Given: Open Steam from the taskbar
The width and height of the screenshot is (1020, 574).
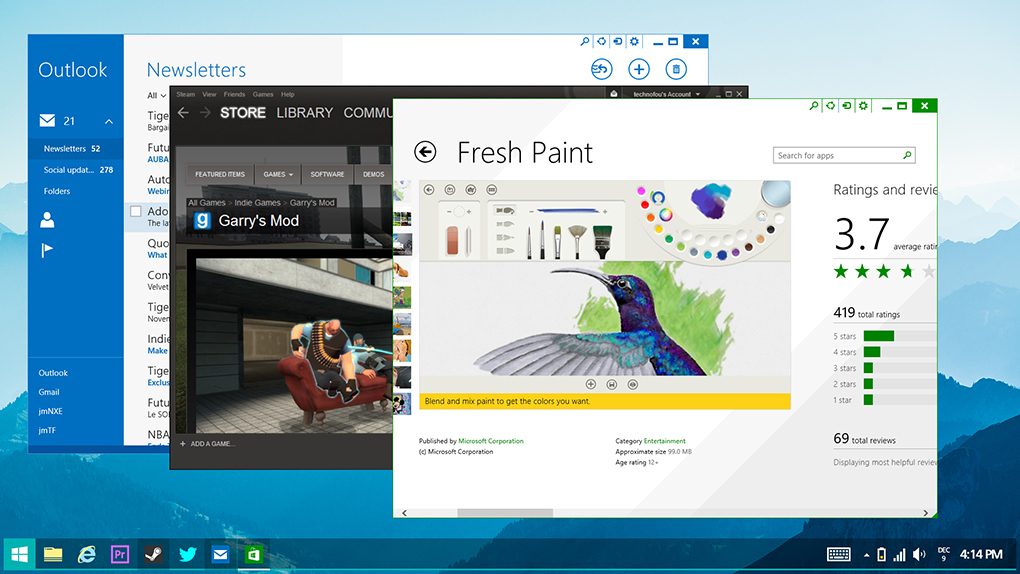Looking at the screenshot, I should point(153,554).
